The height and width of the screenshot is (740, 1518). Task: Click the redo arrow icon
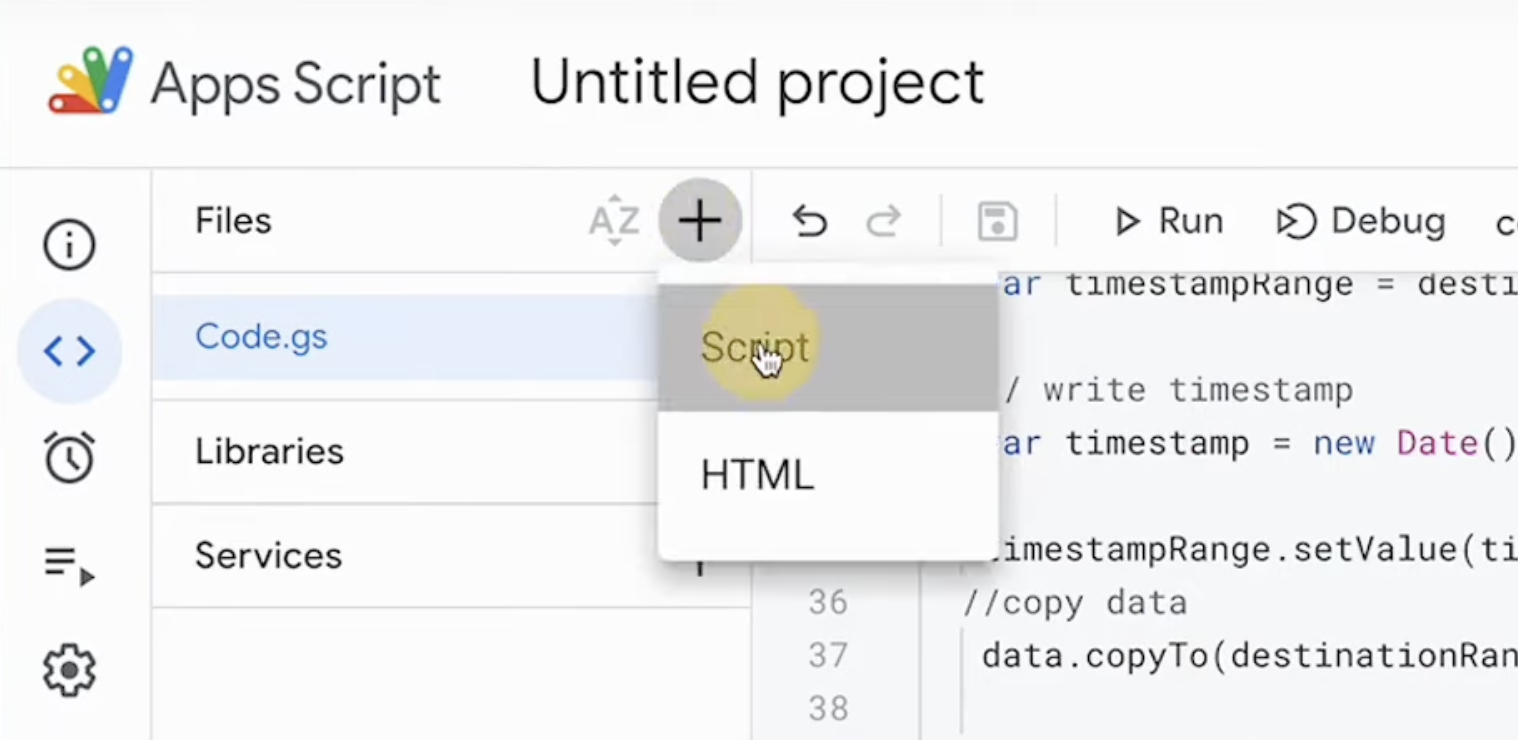pyautogui.click(x=883, y=221)
